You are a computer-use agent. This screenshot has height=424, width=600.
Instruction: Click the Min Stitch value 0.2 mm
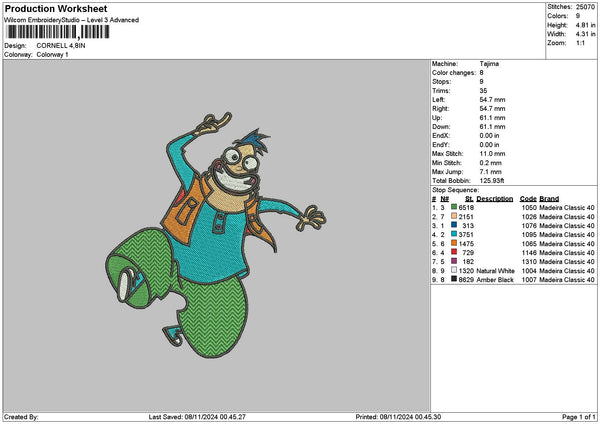tap(491, 163)
